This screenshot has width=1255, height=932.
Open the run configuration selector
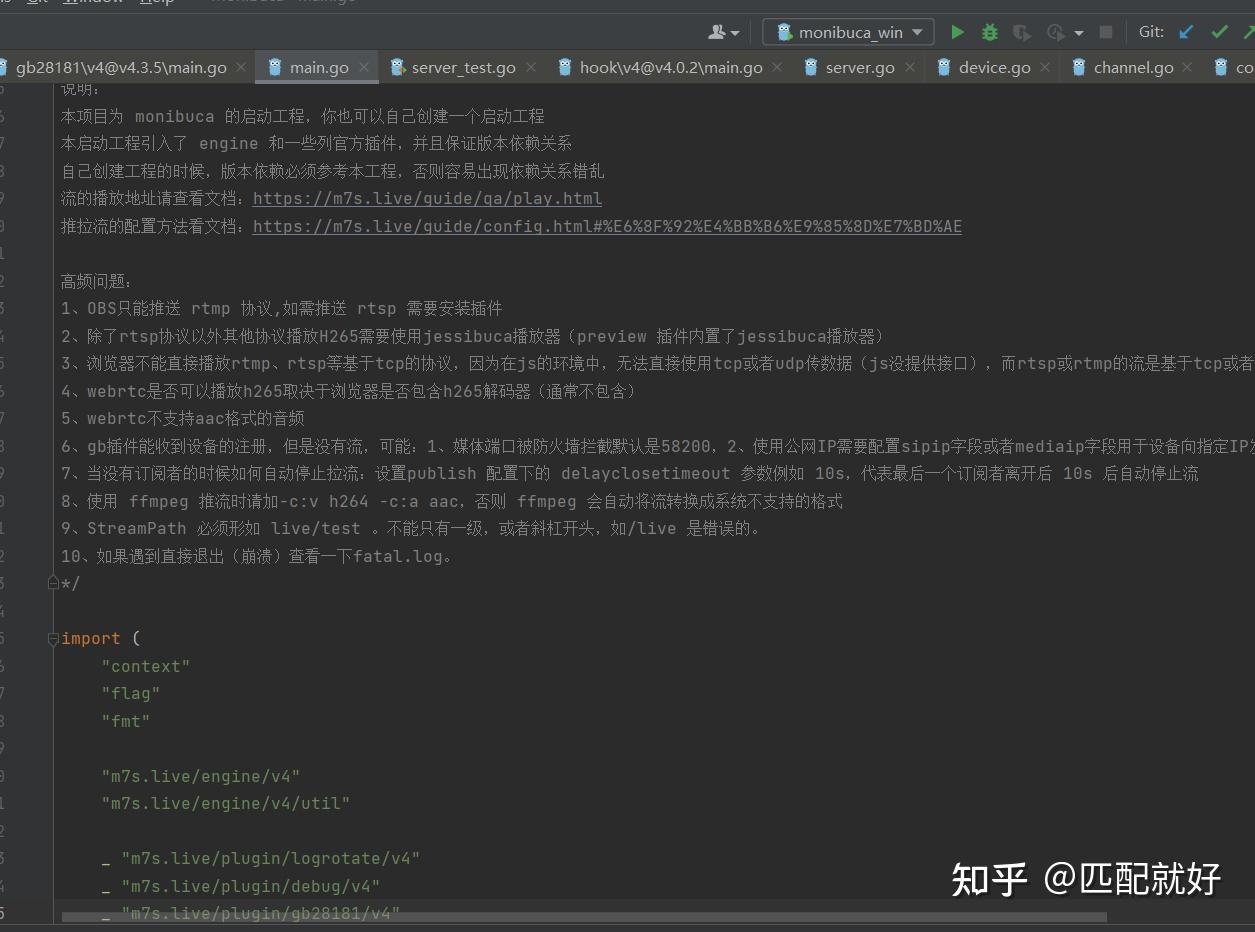pyautogui.click(x=847, y=31)
